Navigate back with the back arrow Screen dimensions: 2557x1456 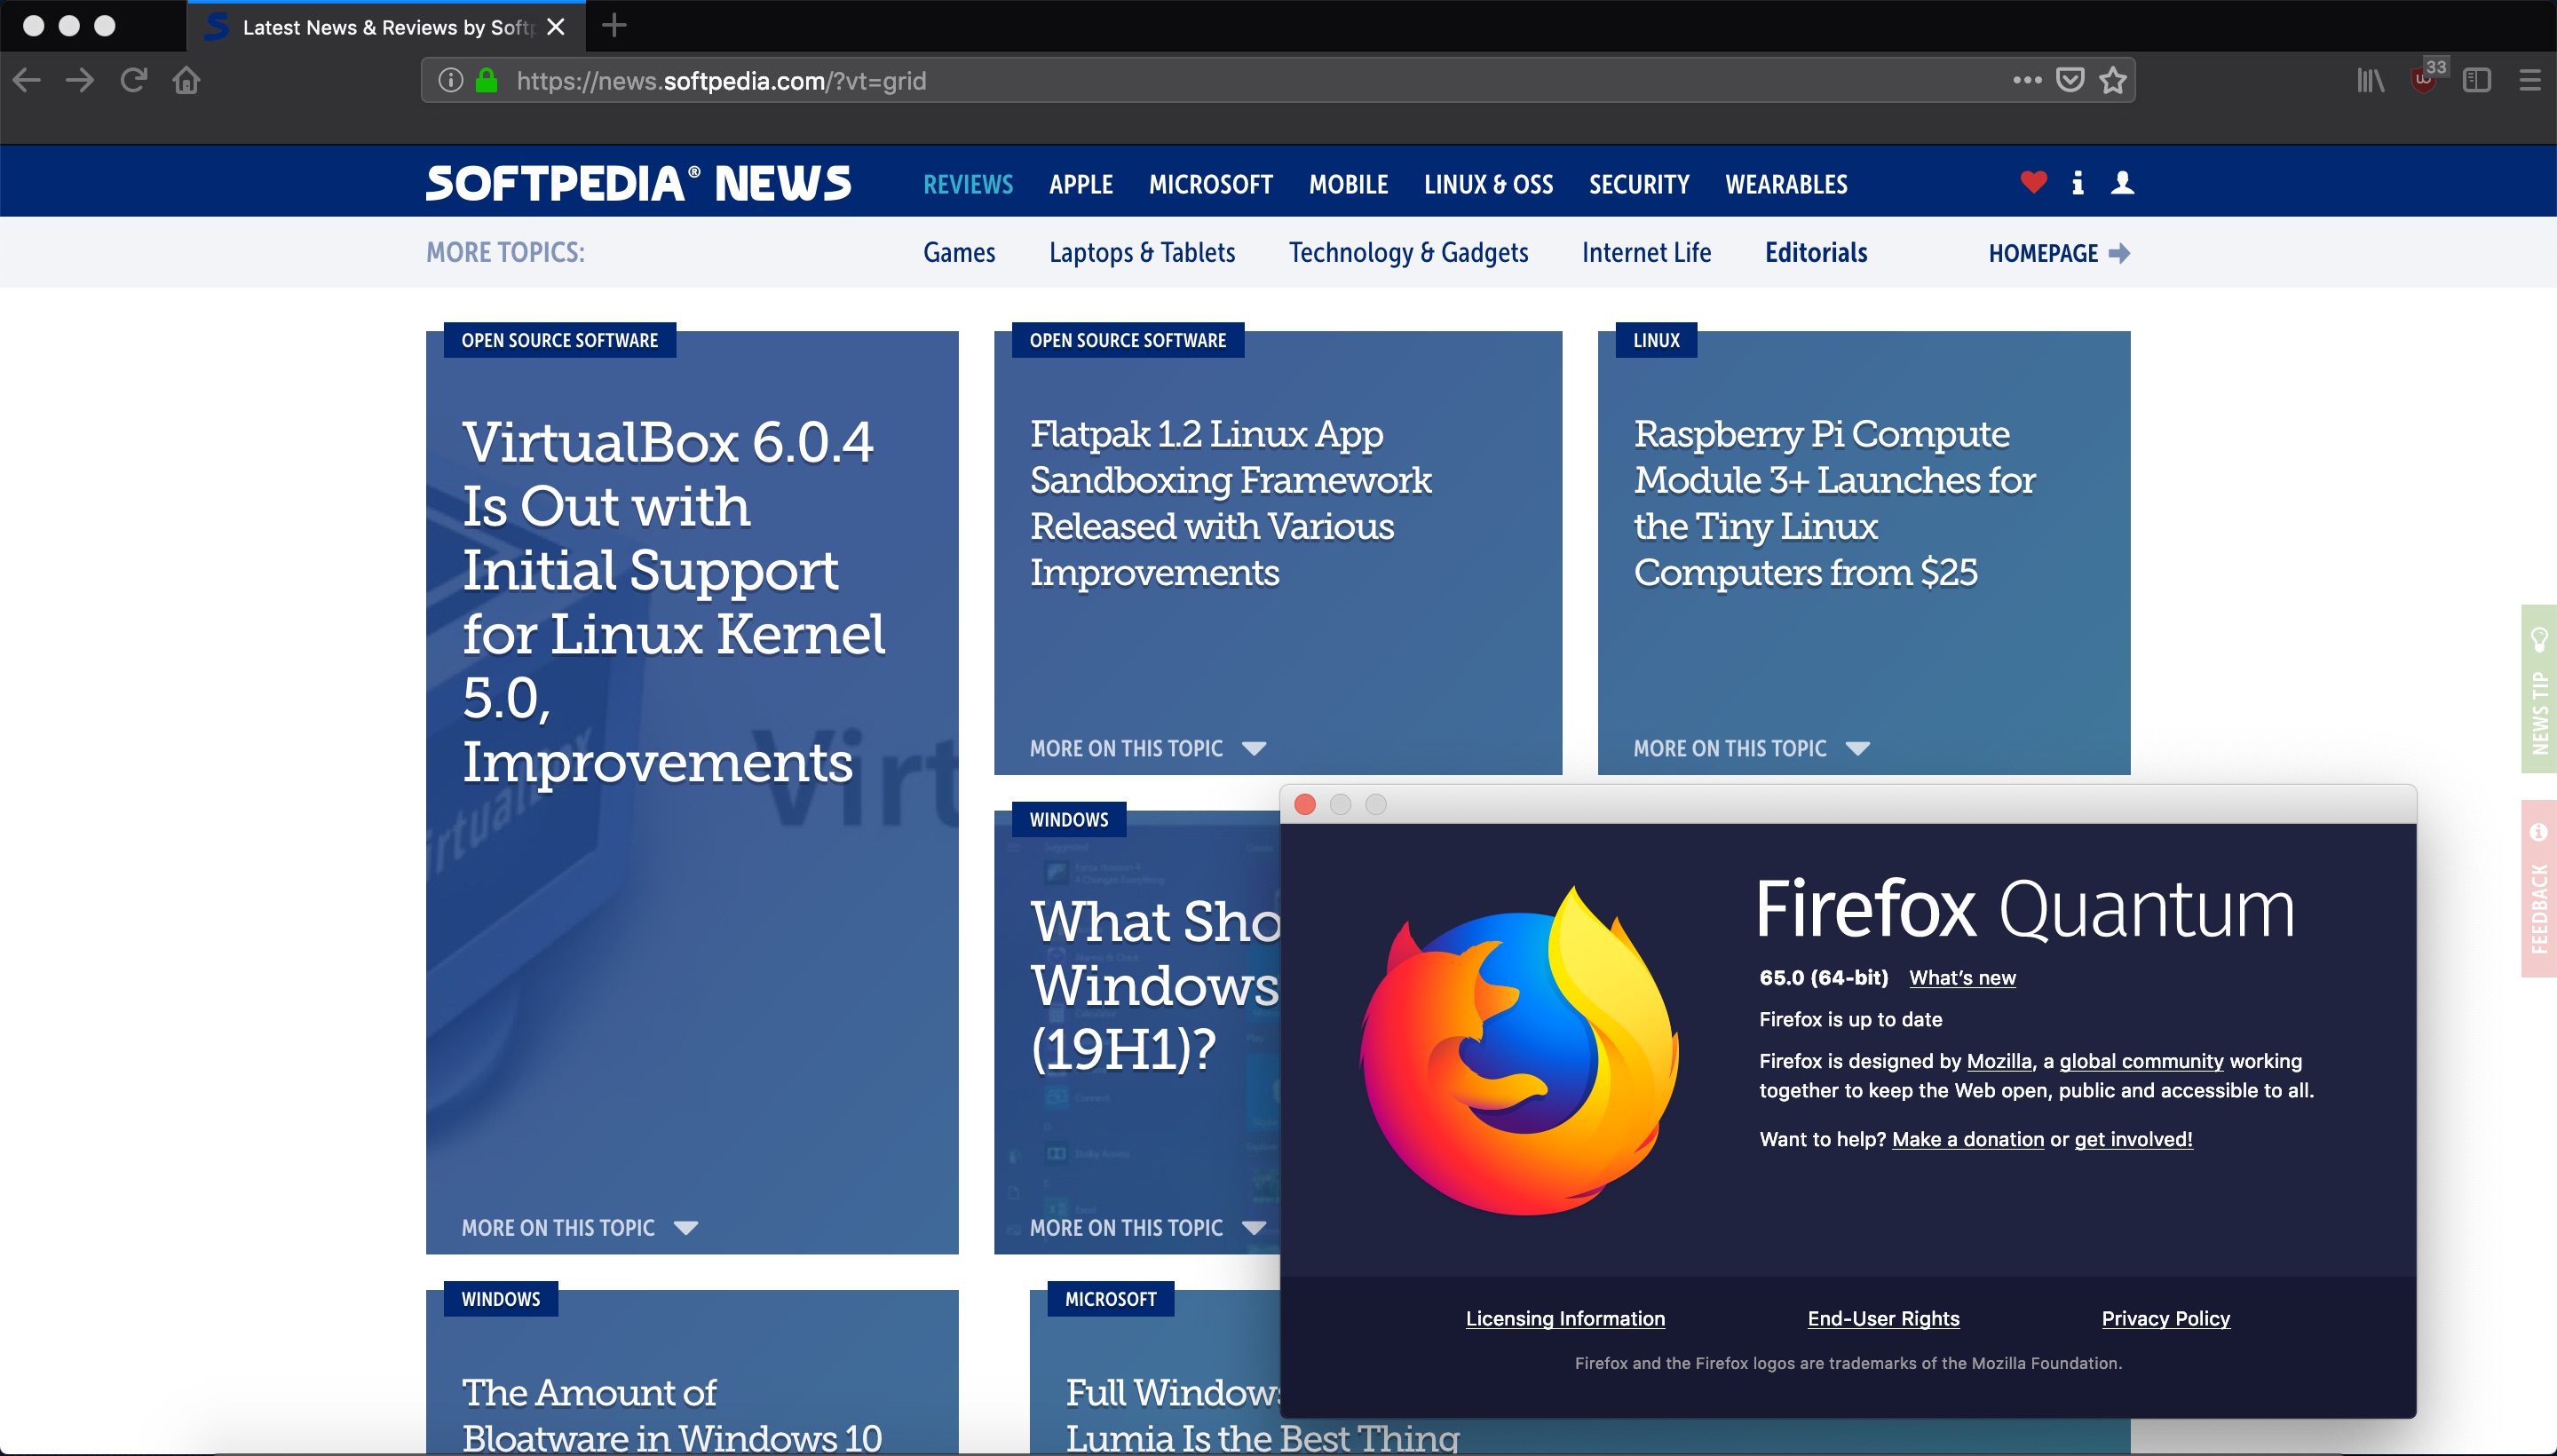point(26,80)
